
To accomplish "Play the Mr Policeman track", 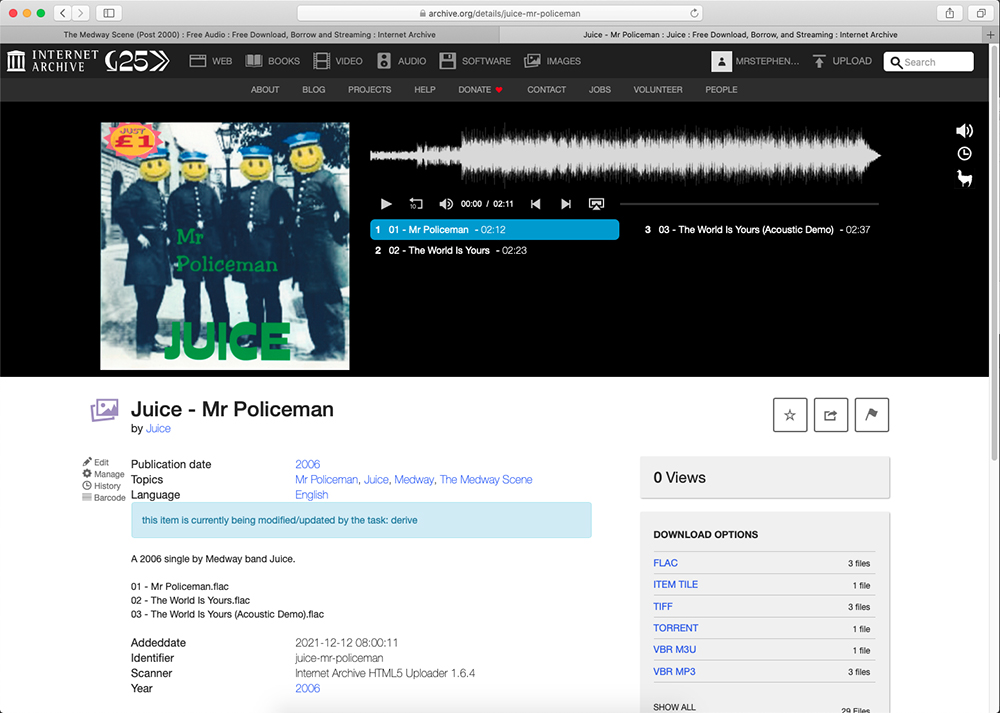I will click(386, 204).
